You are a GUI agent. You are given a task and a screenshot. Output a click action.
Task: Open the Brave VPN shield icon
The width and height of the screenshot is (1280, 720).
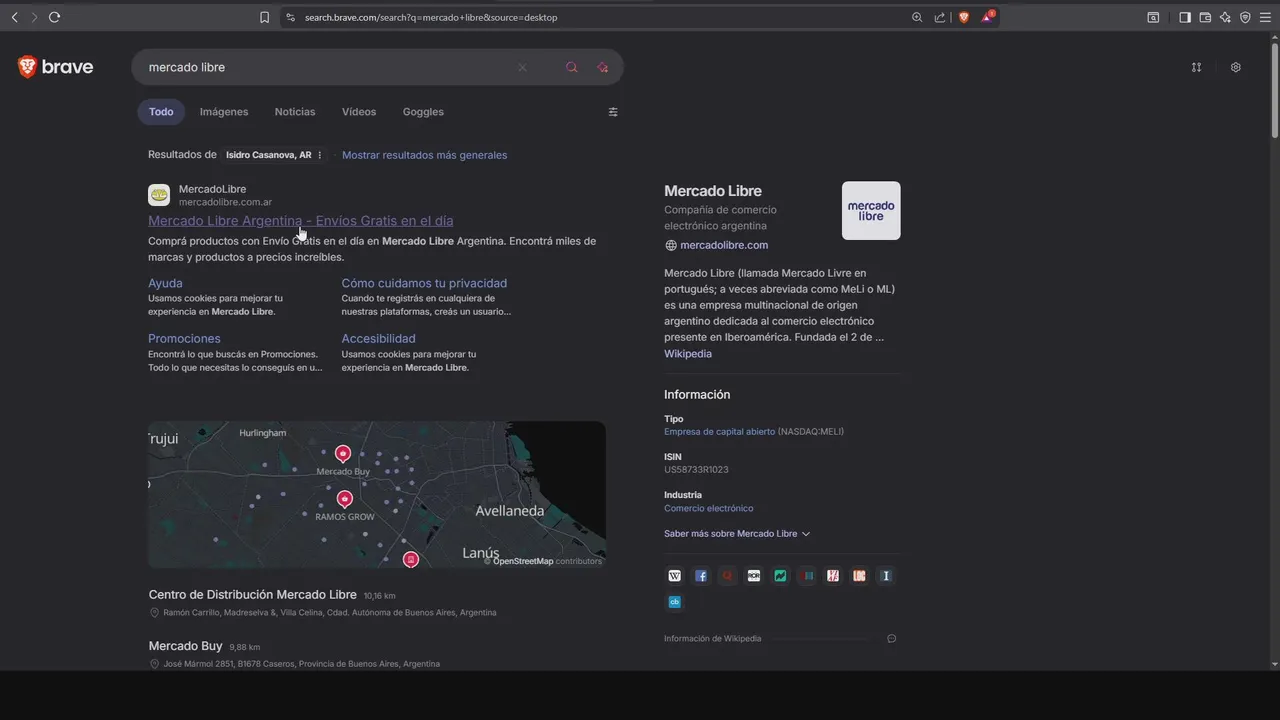click(x=1245, y=17)
